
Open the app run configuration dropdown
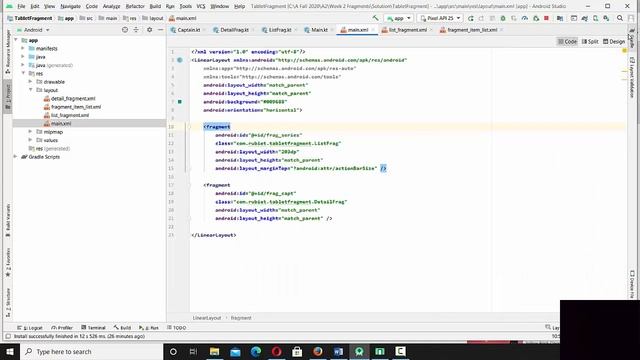(398, 18)
